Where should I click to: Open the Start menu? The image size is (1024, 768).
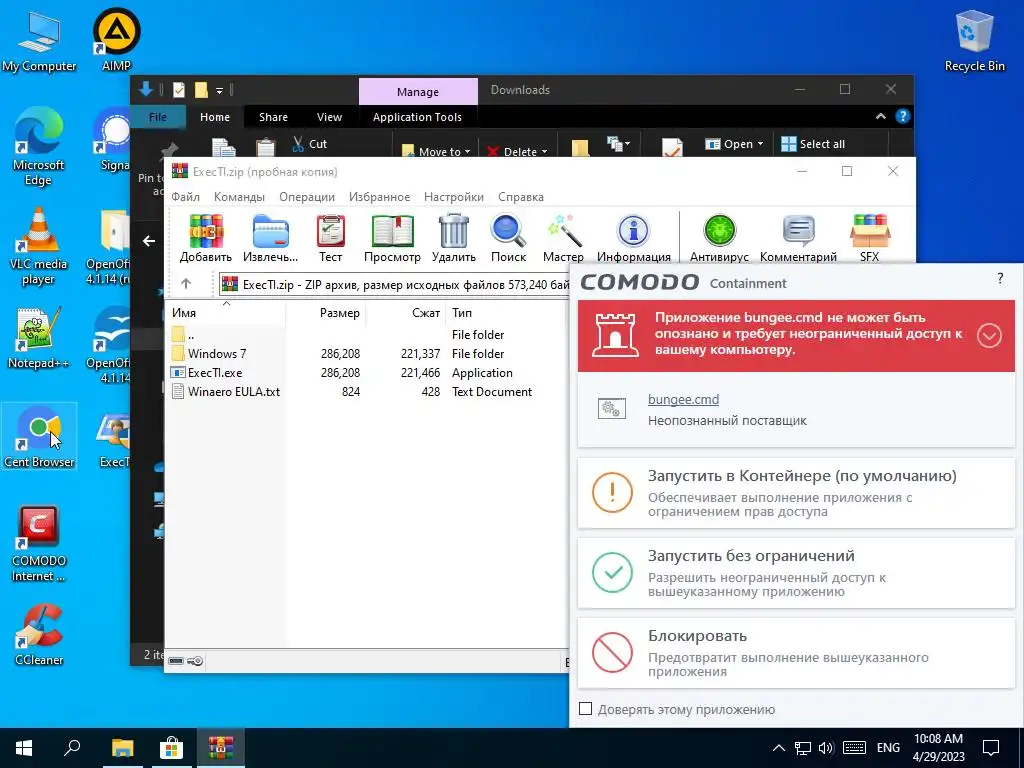(24, 748)
